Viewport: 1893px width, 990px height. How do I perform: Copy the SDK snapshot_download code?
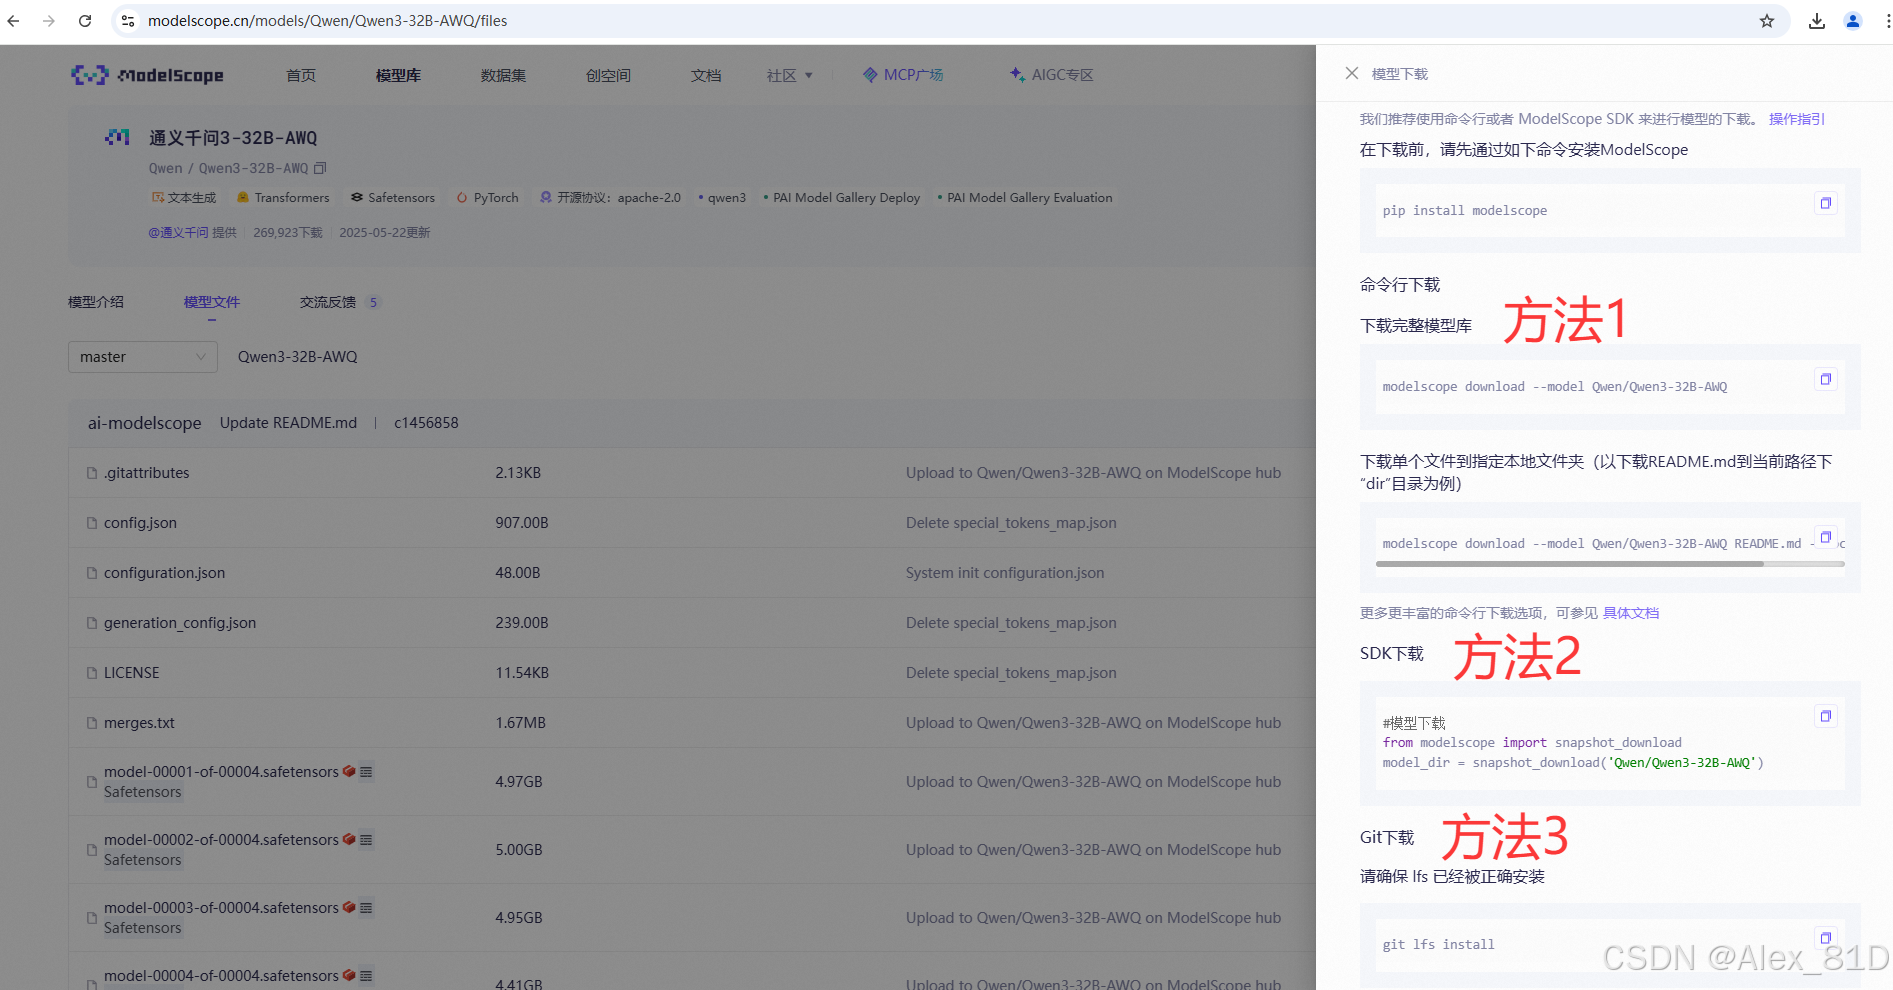click(x=1825, y=716)
